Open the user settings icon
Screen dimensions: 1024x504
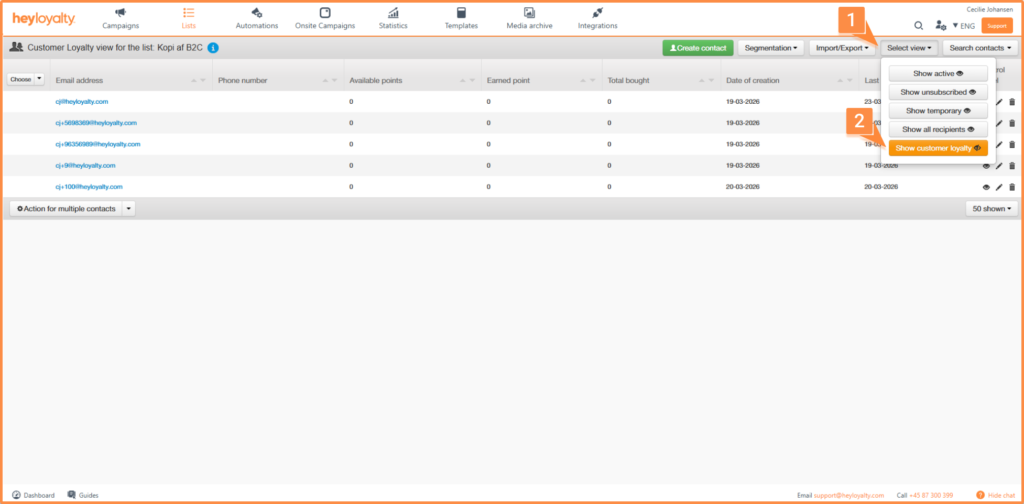[x=940, y=25]
